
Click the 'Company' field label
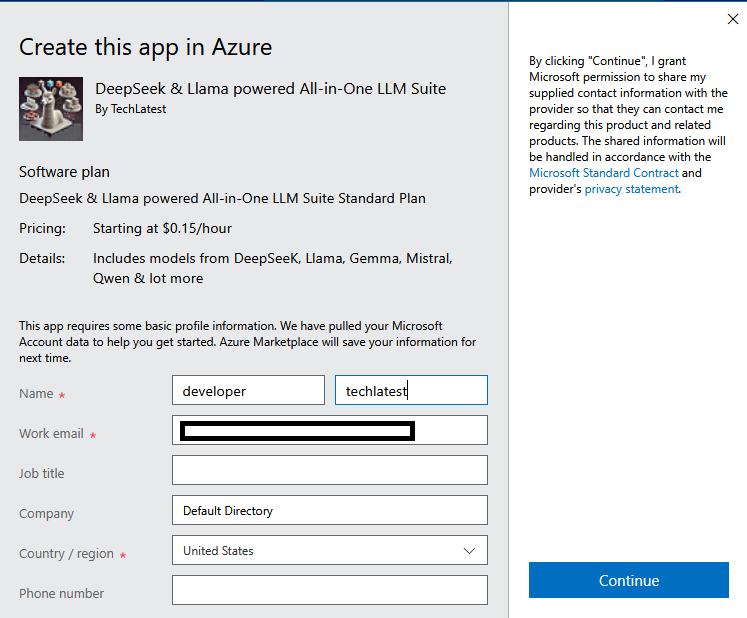point(46,514)
